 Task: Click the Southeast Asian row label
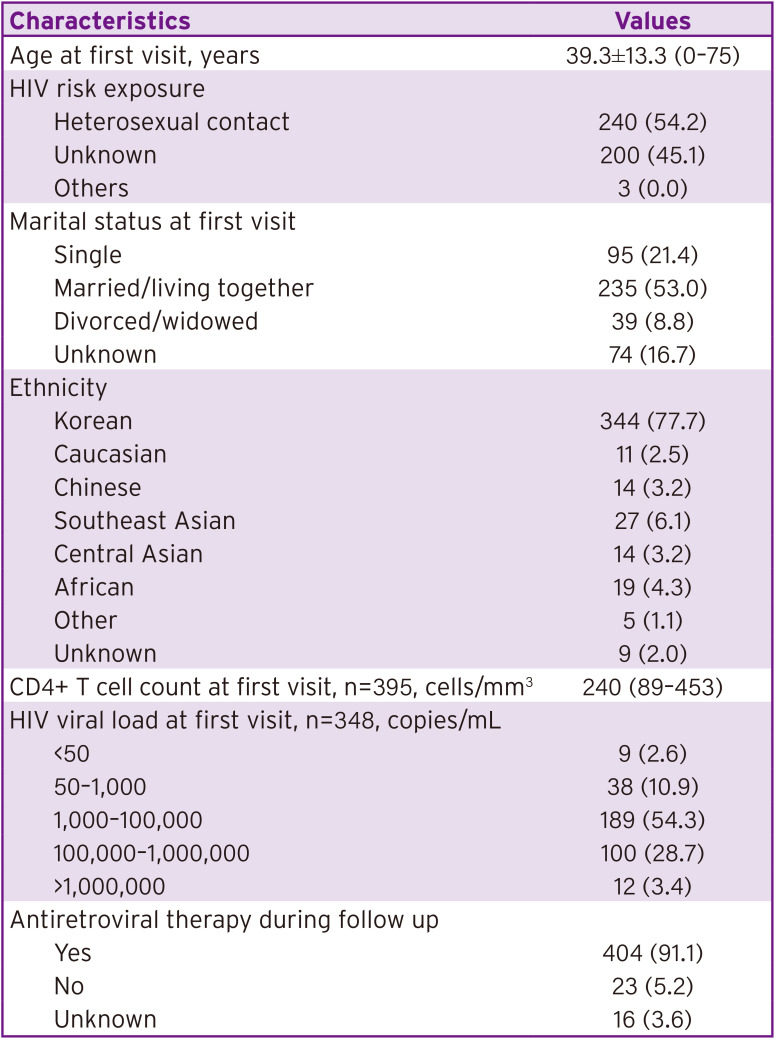pyautogui.click(x=145, y=520)
